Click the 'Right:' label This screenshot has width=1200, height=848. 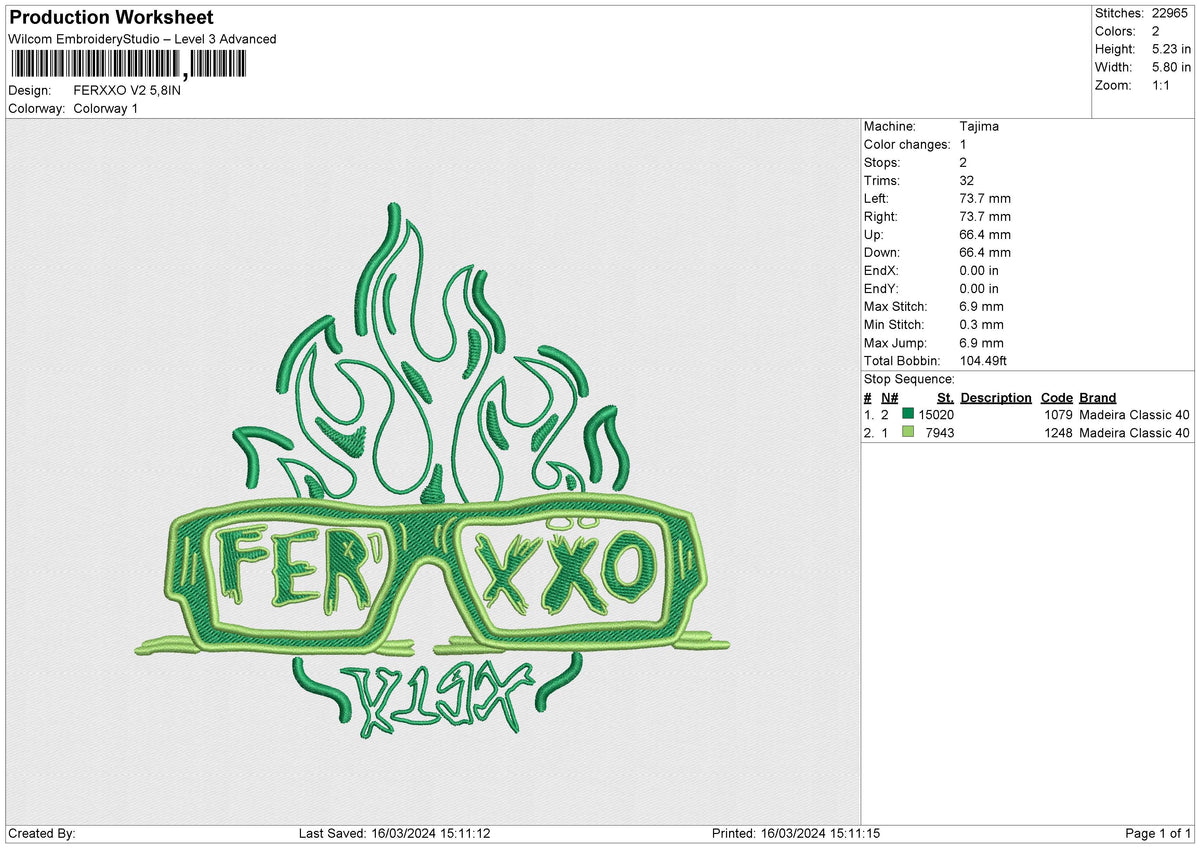point(881,216)
